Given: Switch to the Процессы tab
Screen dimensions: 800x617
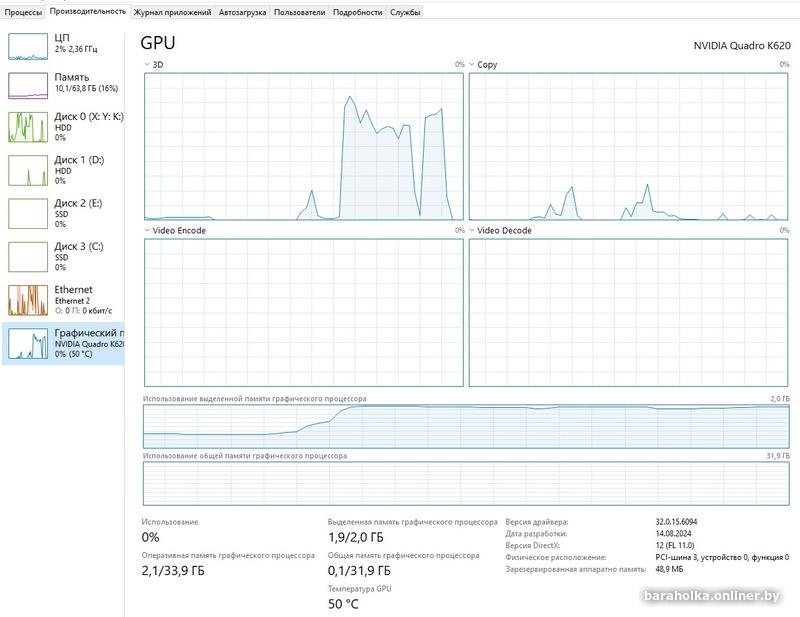Looking at the screenshot, I should point(23,12).
